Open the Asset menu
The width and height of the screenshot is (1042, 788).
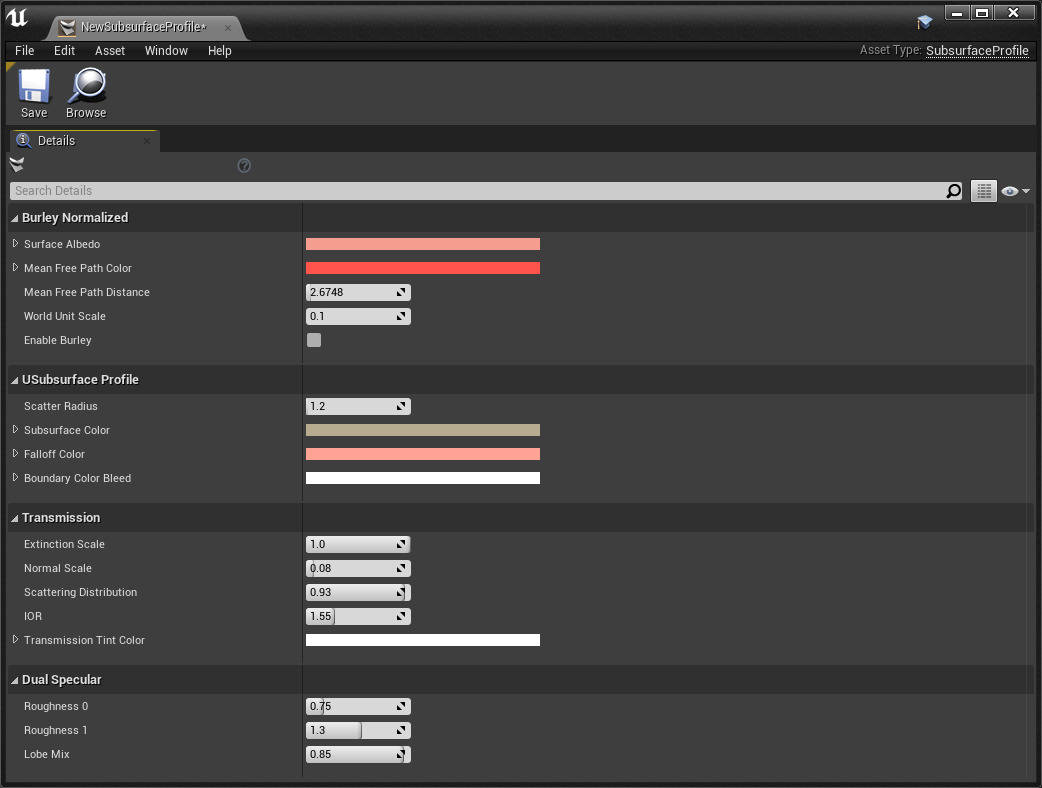pyautogui.click(x=110, y=50)
